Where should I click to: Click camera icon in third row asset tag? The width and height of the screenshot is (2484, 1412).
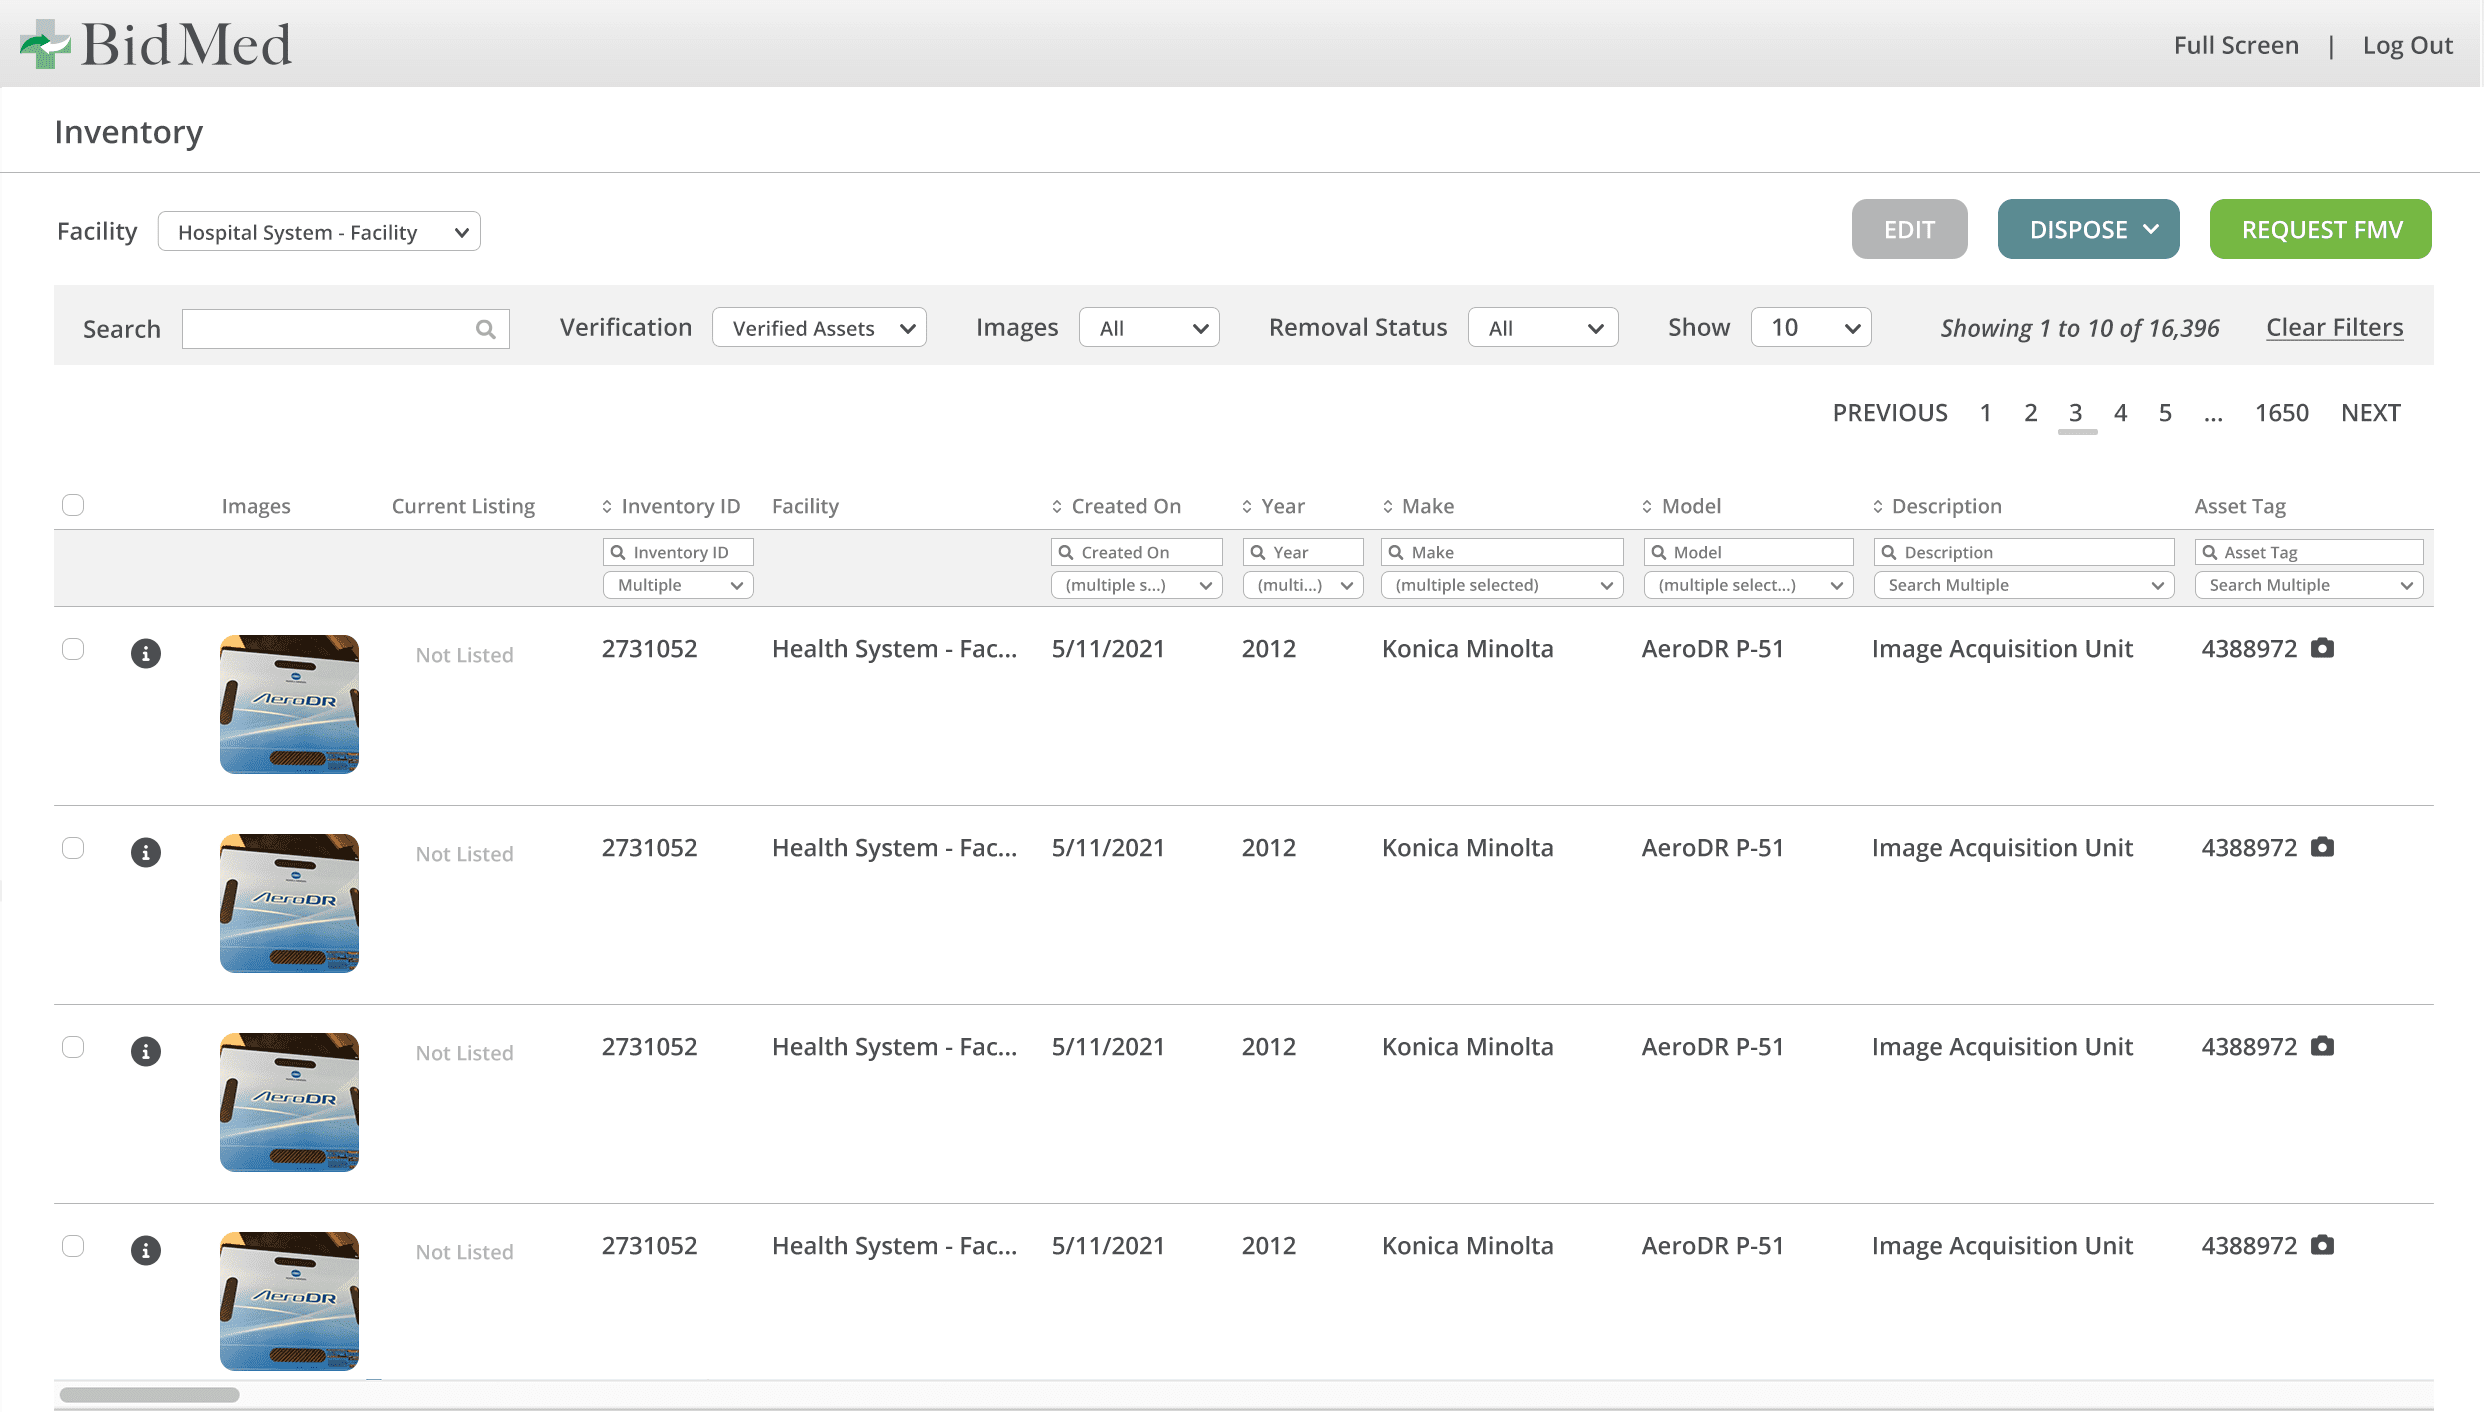pyautogui.click(x=2322, y=1046)
